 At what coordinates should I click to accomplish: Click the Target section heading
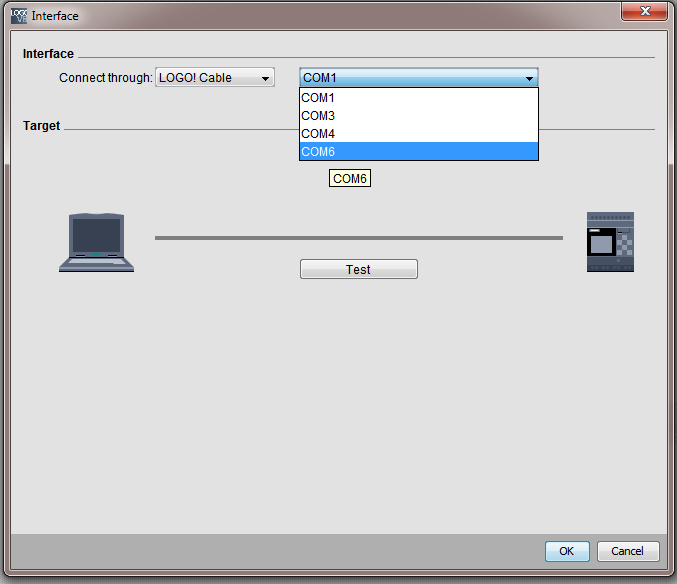[x=41, y=126]
